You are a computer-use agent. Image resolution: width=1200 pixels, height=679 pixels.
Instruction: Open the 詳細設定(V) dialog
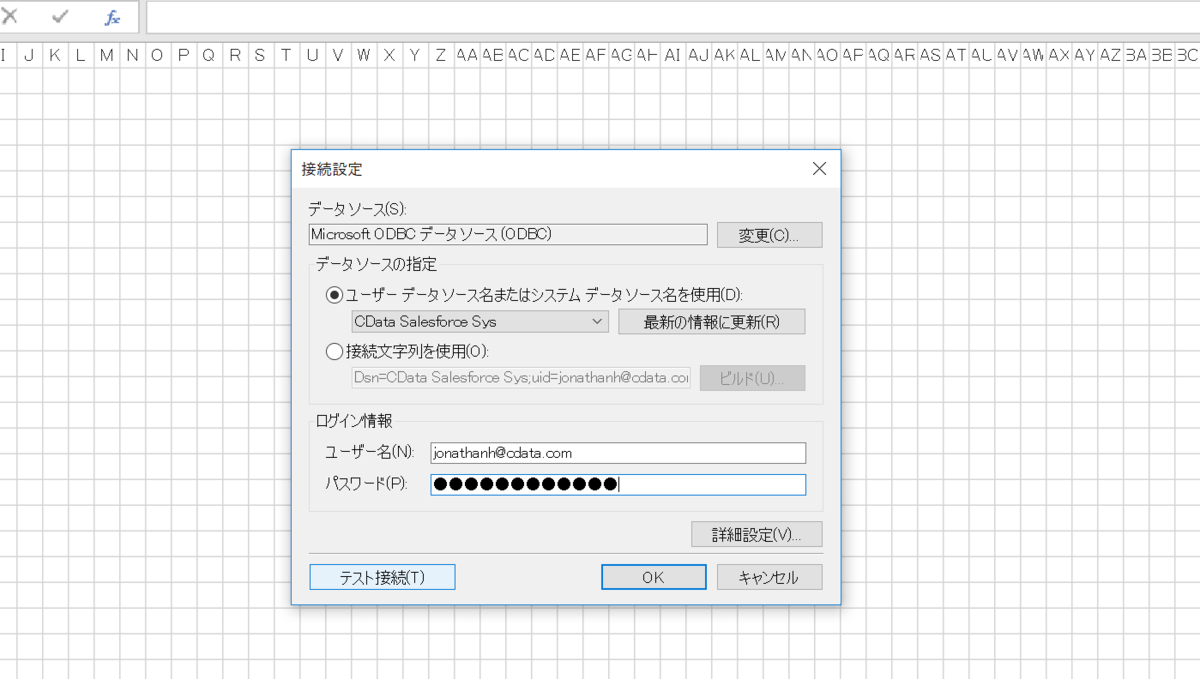pyautogui.click(x=756, y=534)
